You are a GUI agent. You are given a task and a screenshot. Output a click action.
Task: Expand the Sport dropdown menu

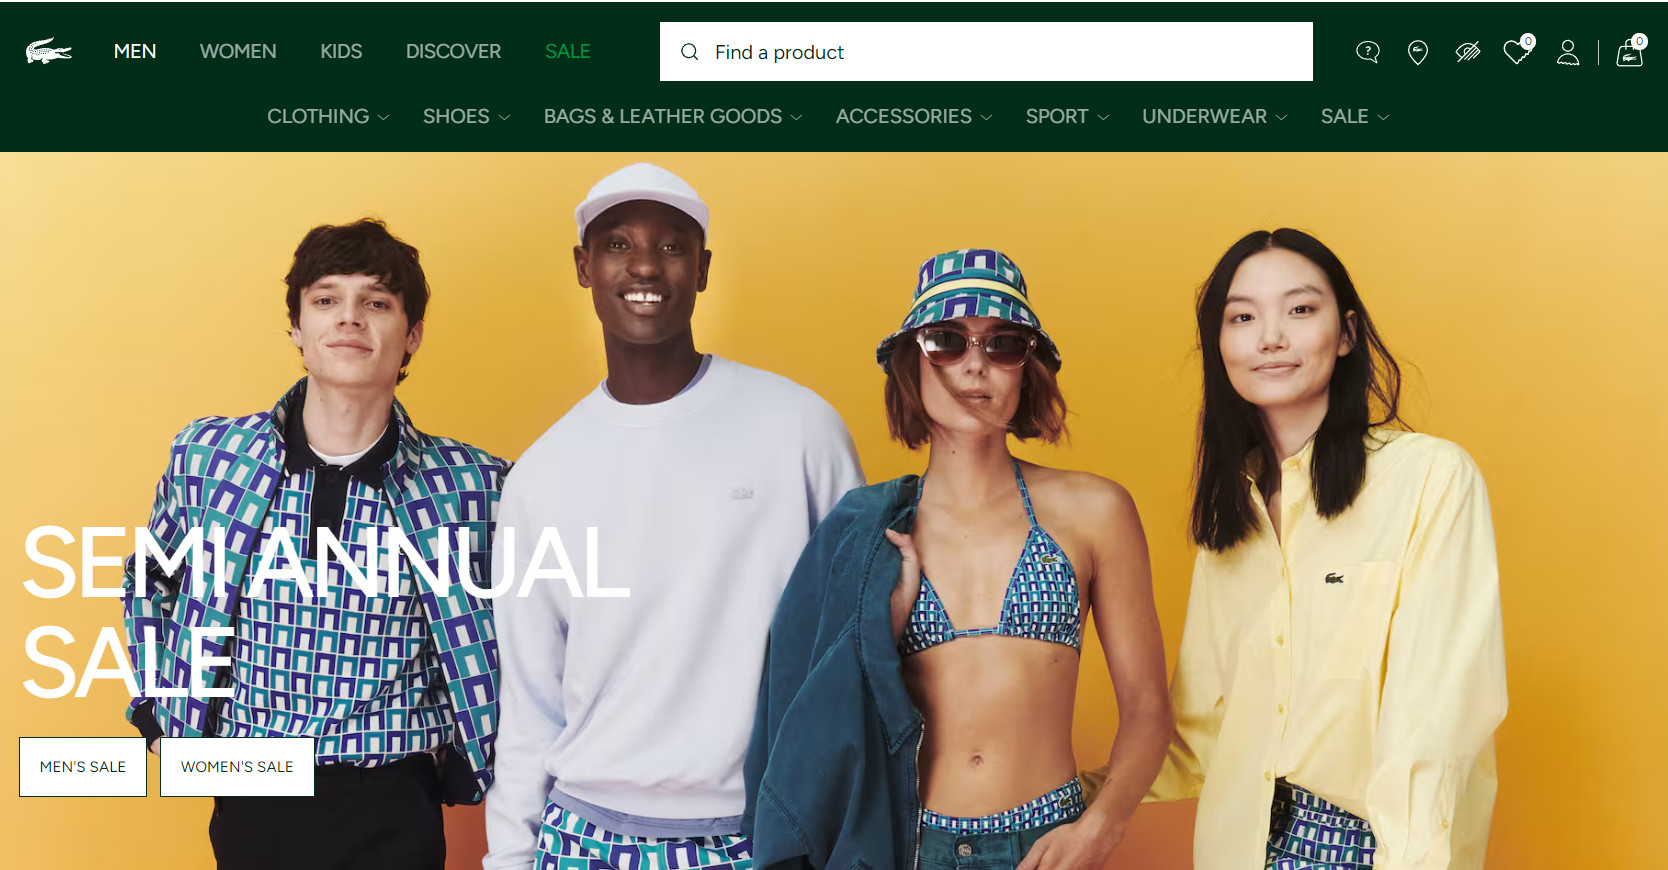coord(1067,117)
